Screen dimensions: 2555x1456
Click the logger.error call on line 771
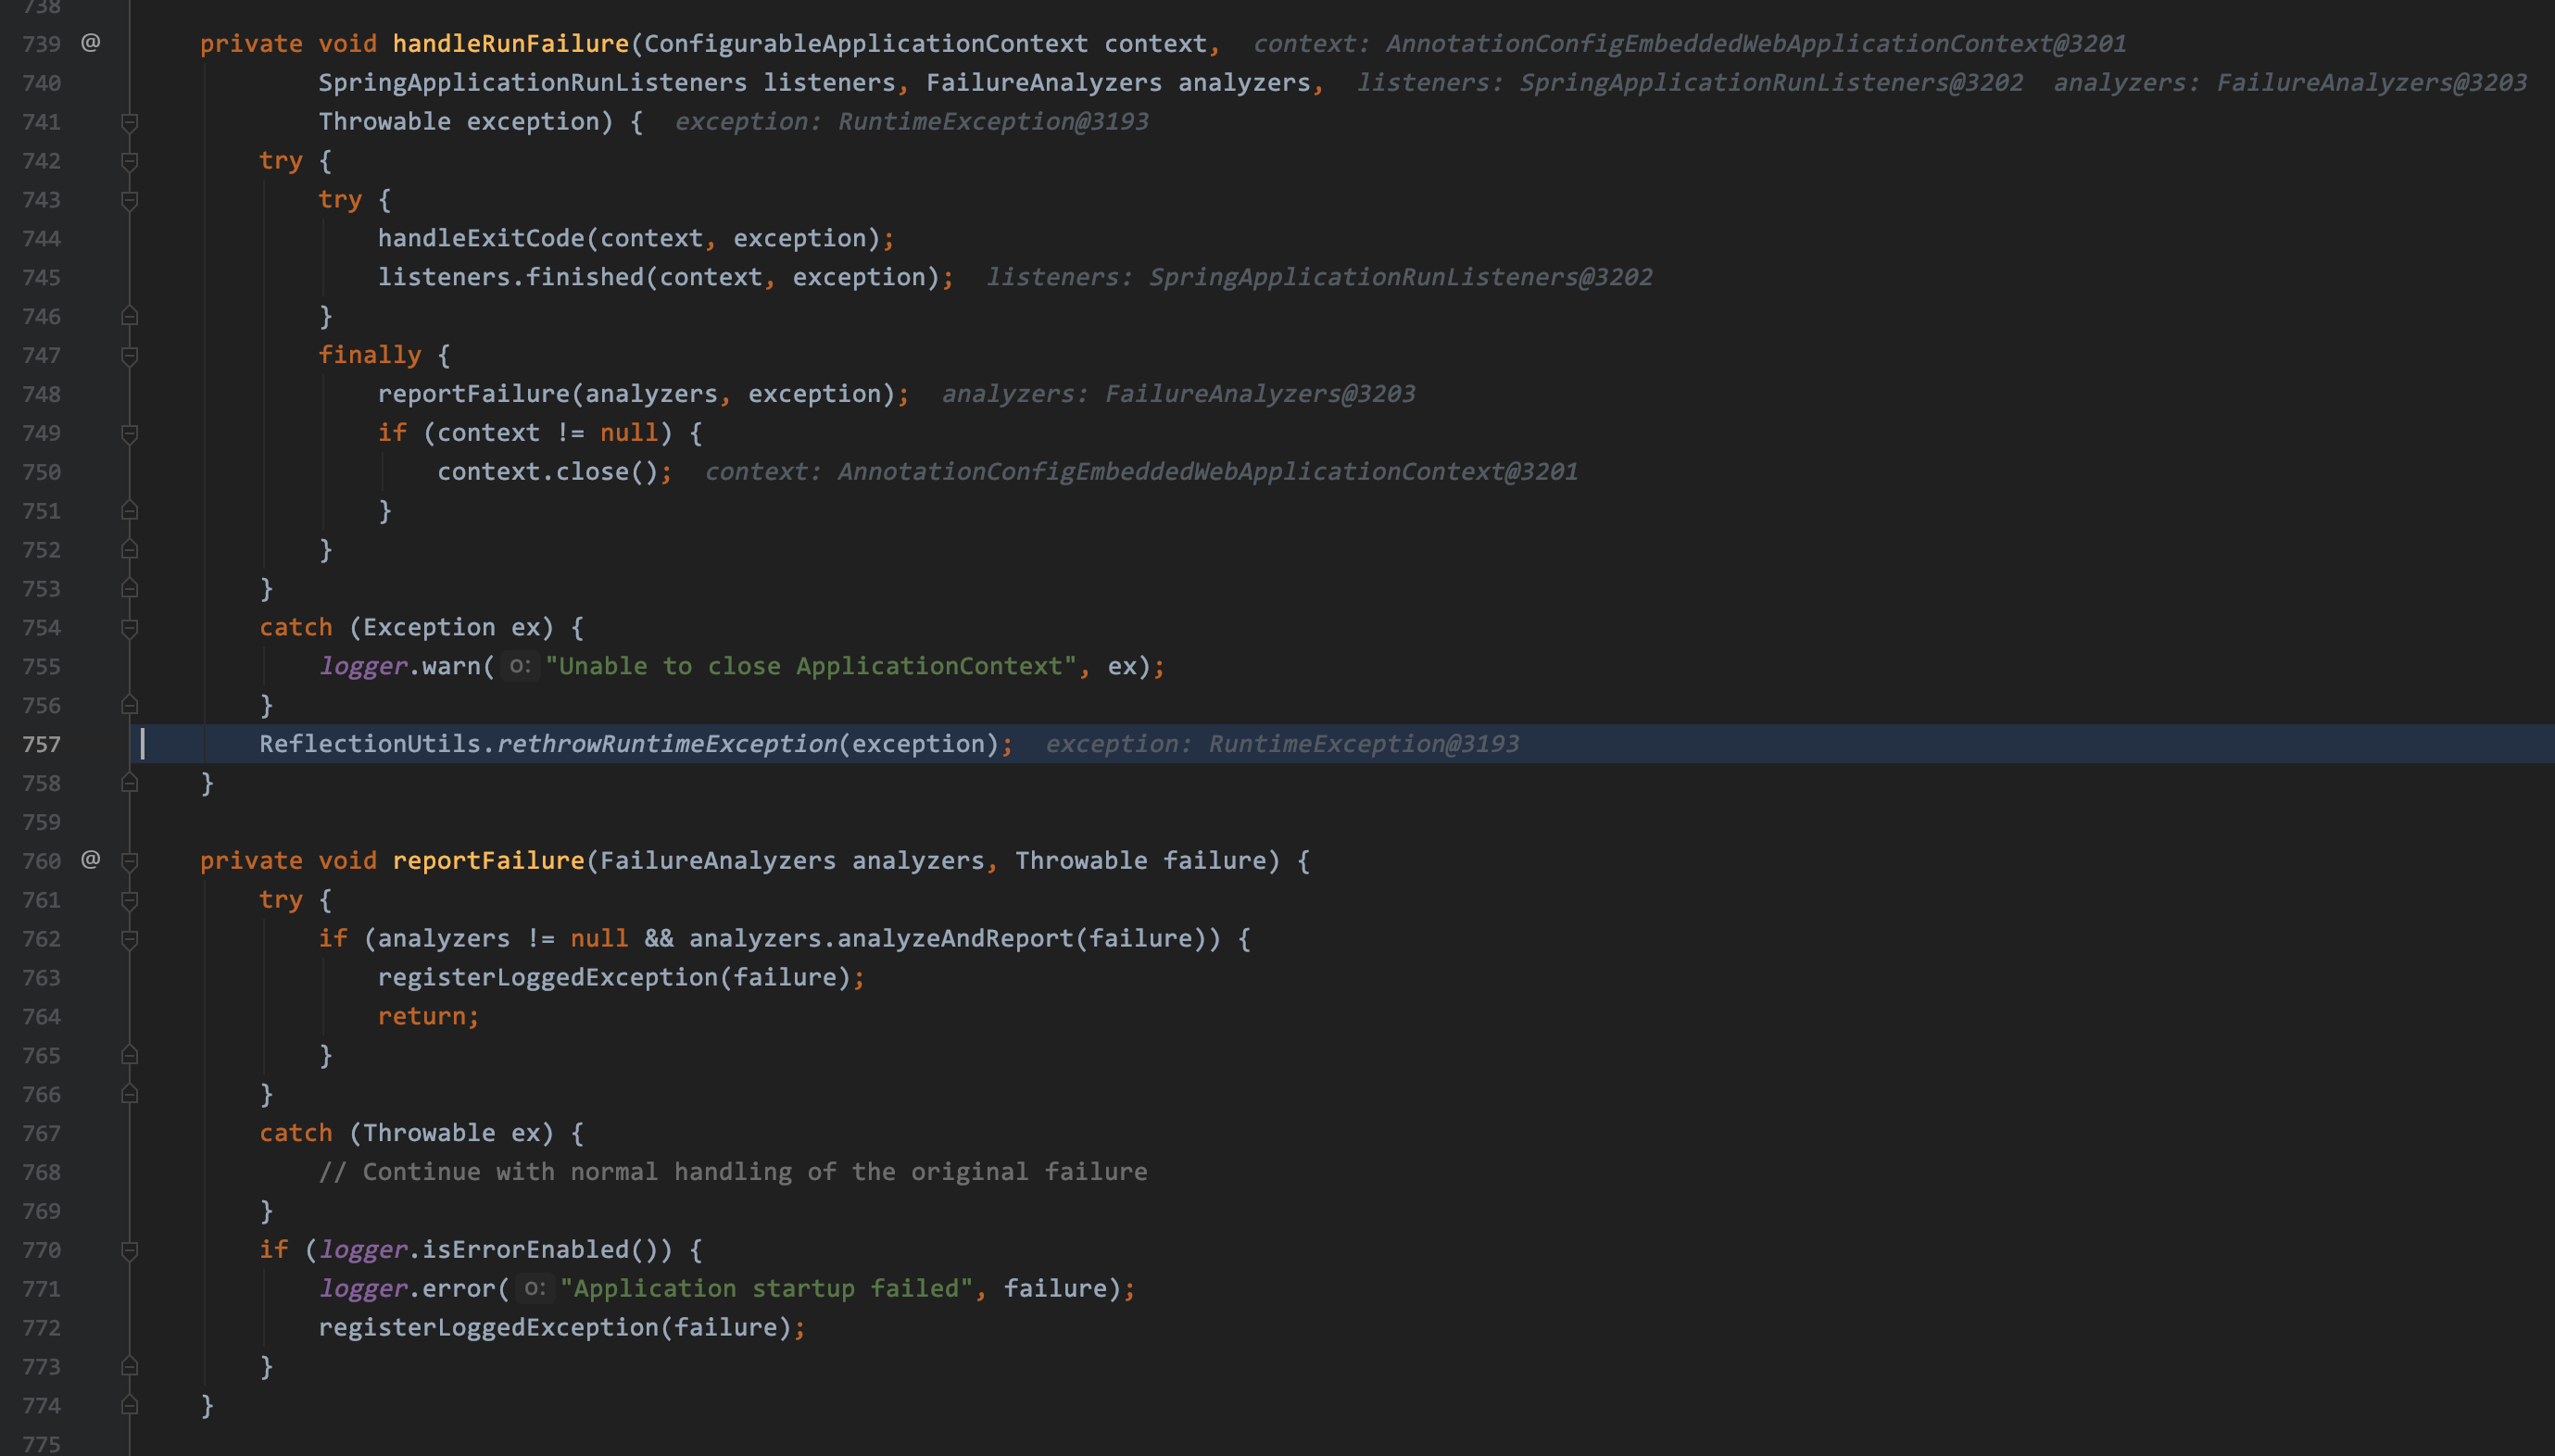click(408, 1288)
